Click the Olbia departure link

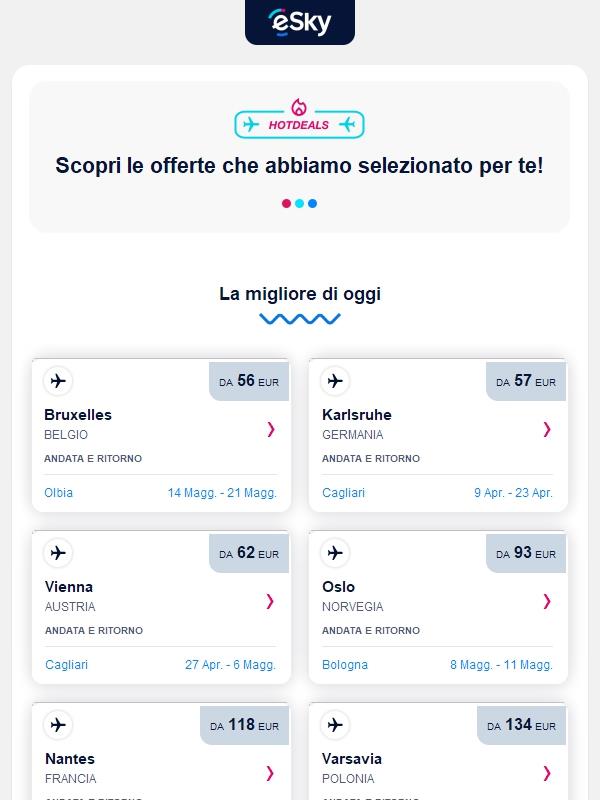point(58,493)
